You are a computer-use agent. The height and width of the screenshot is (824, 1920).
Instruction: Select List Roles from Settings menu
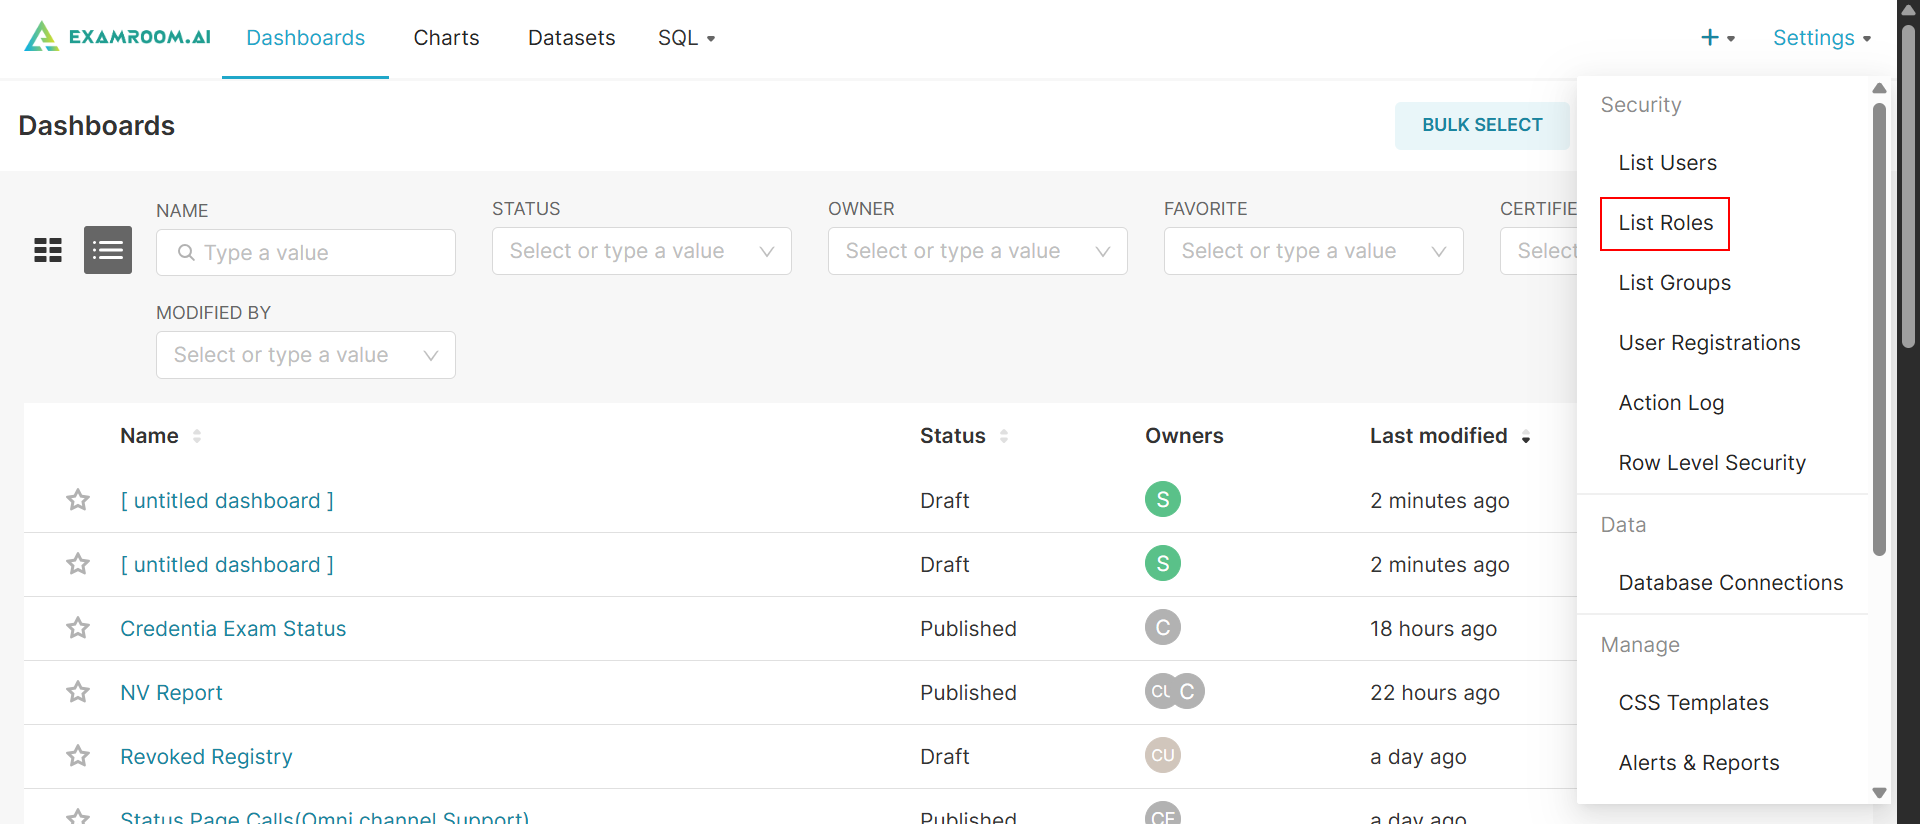click(x=1665, y=223)
